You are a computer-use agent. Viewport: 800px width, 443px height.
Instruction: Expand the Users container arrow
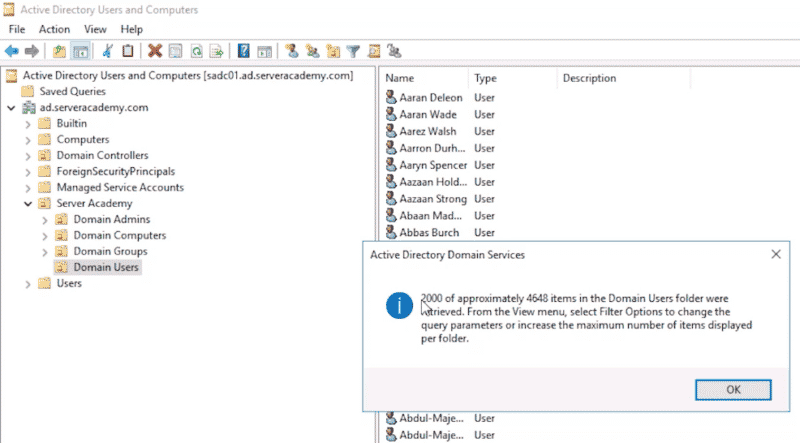[28, 284]
